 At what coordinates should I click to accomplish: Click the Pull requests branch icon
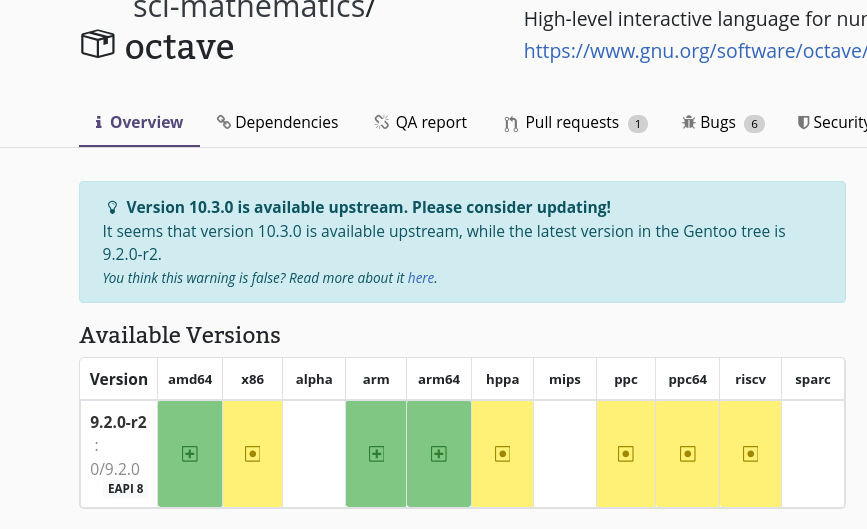click(511, 124)
